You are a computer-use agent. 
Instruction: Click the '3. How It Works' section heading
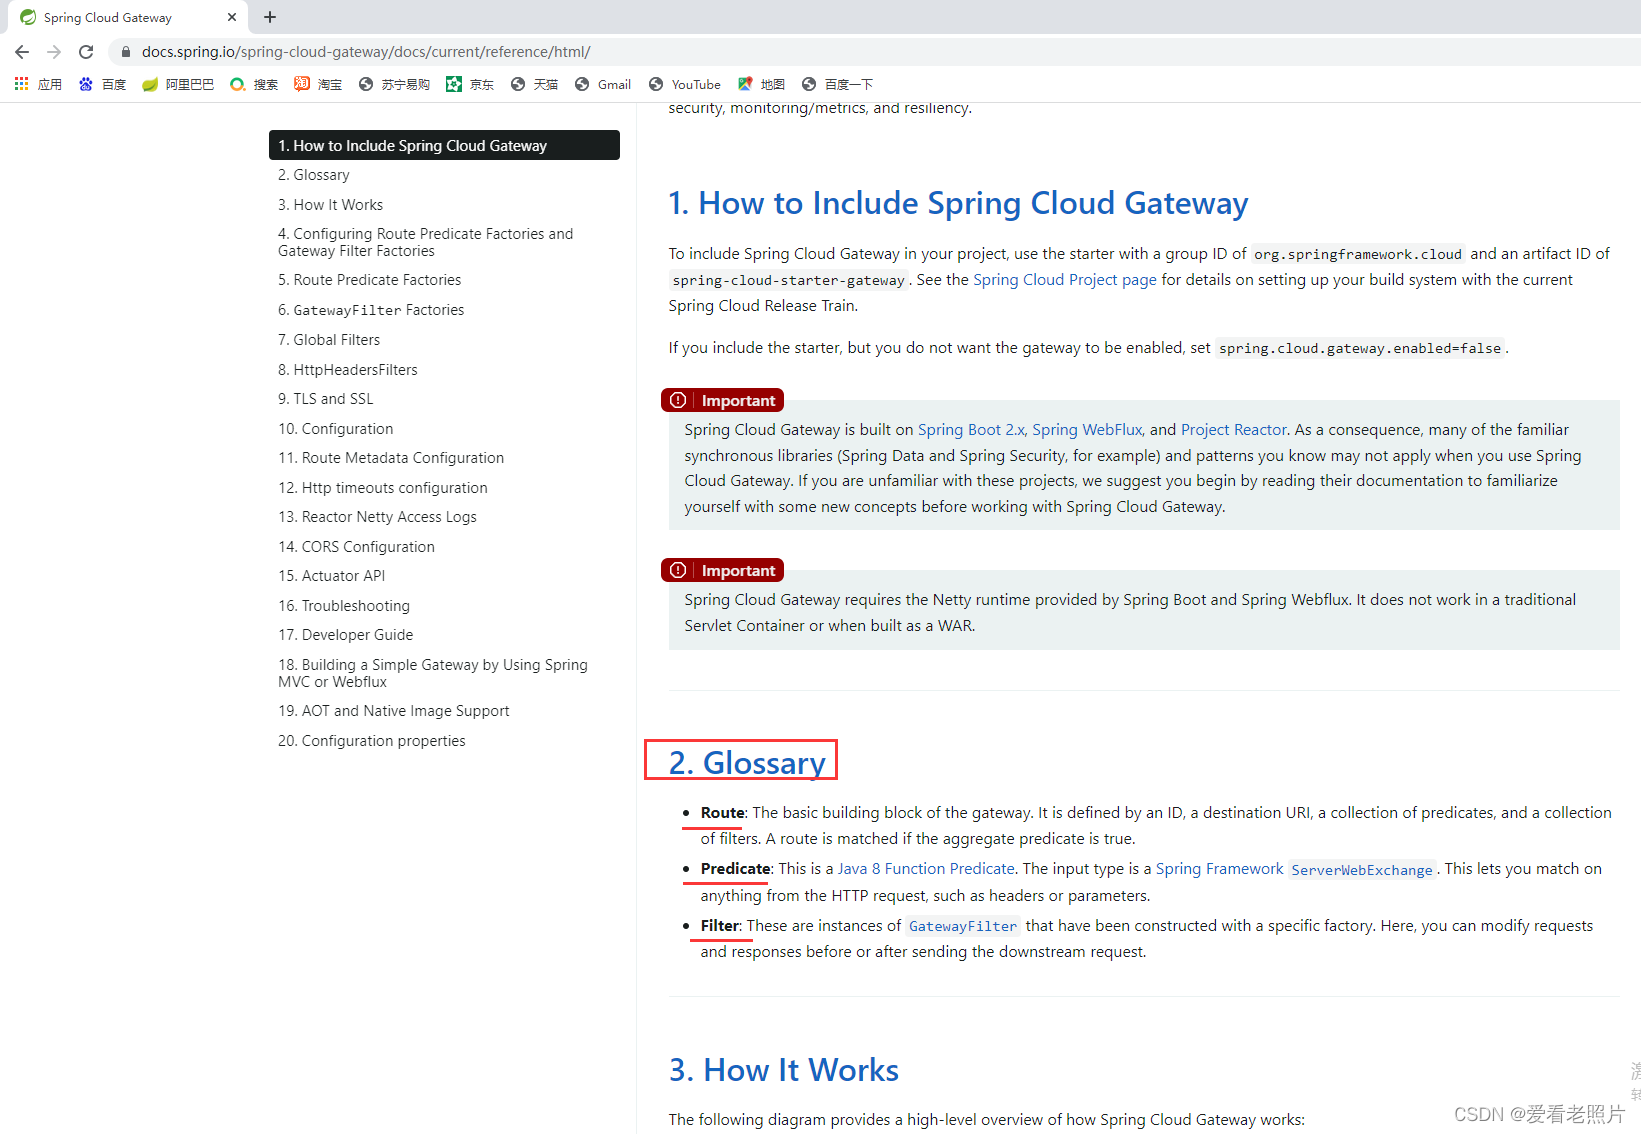(x=784, y=1070)
